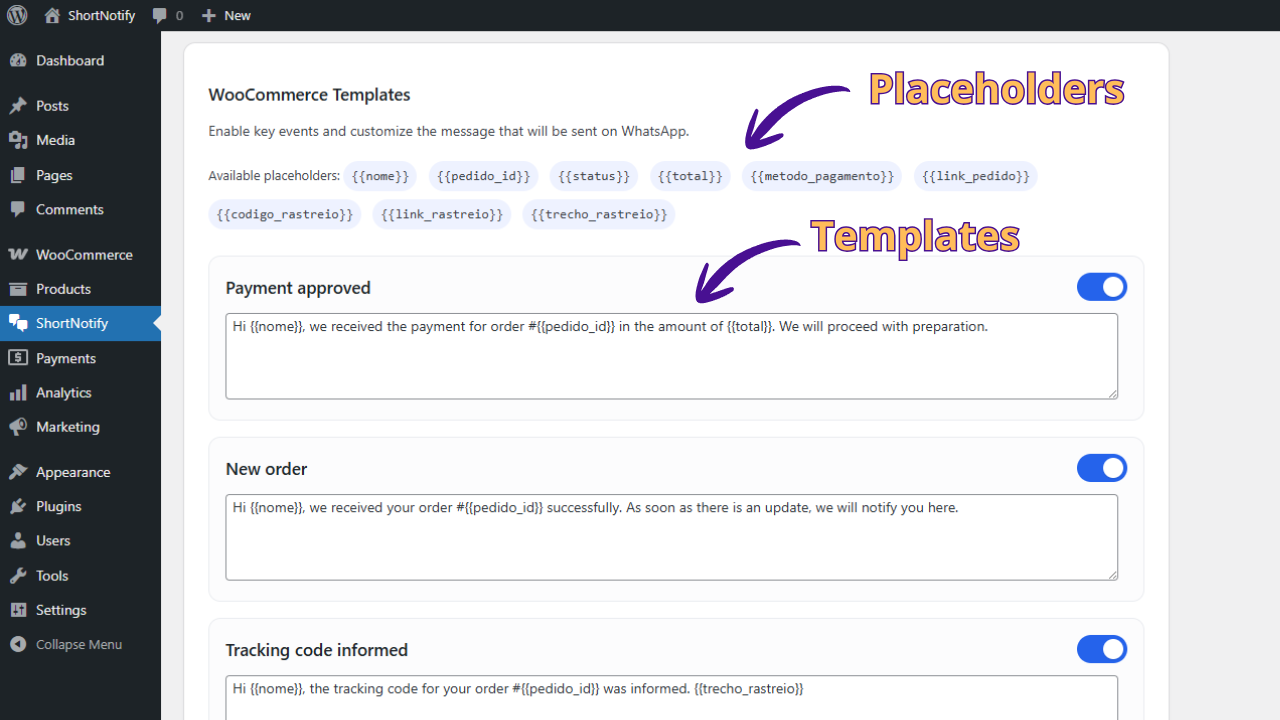Open the Products menu item

[63, 289]
